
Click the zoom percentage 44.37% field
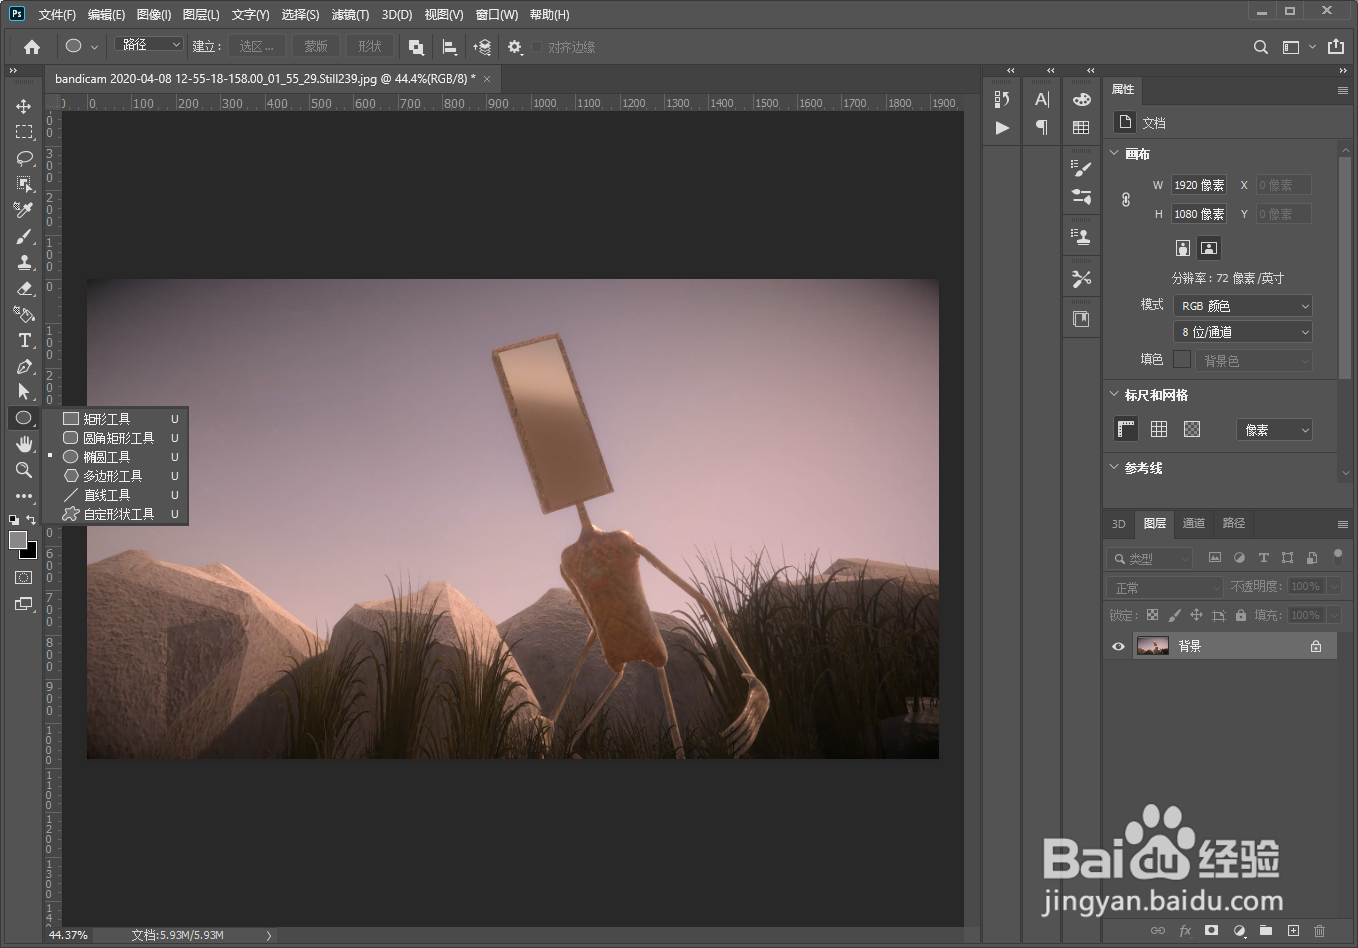[x=68, y=935]
